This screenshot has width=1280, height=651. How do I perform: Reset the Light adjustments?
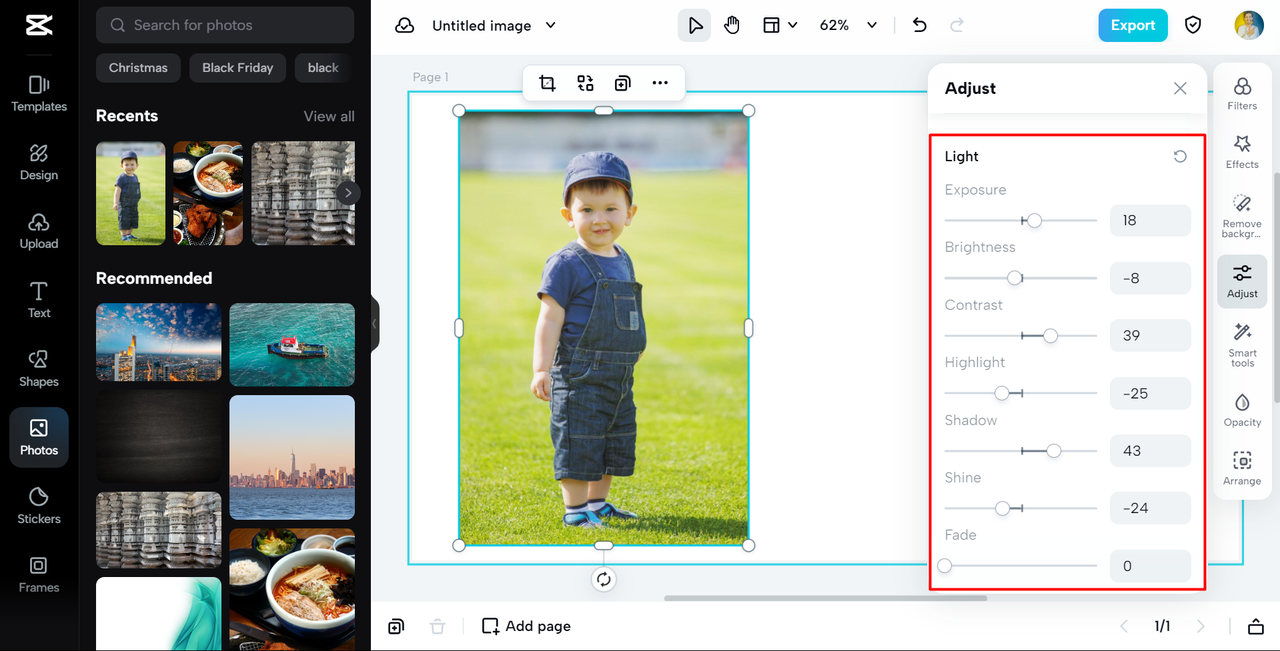click(1180, 156)
